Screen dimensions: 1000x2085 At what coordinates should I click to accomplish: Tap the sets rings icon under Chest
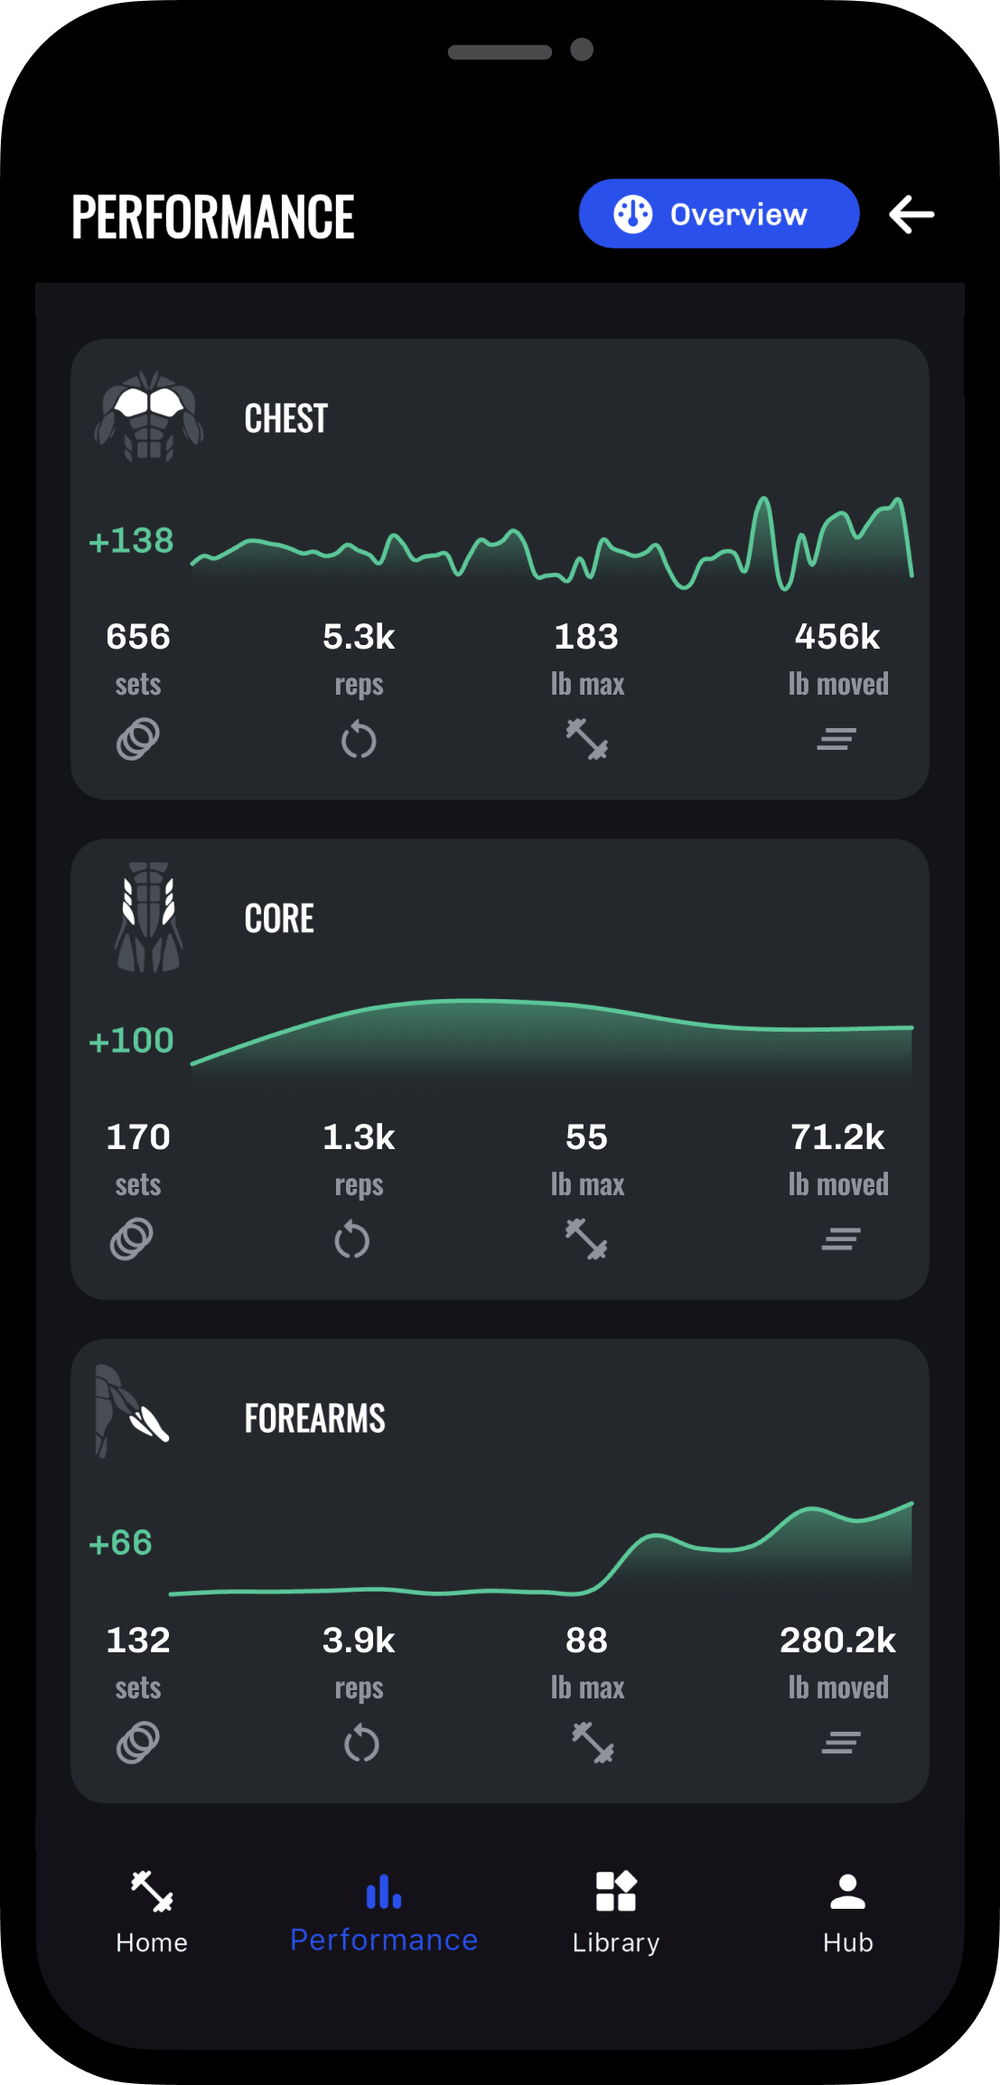tap(138, 739)
